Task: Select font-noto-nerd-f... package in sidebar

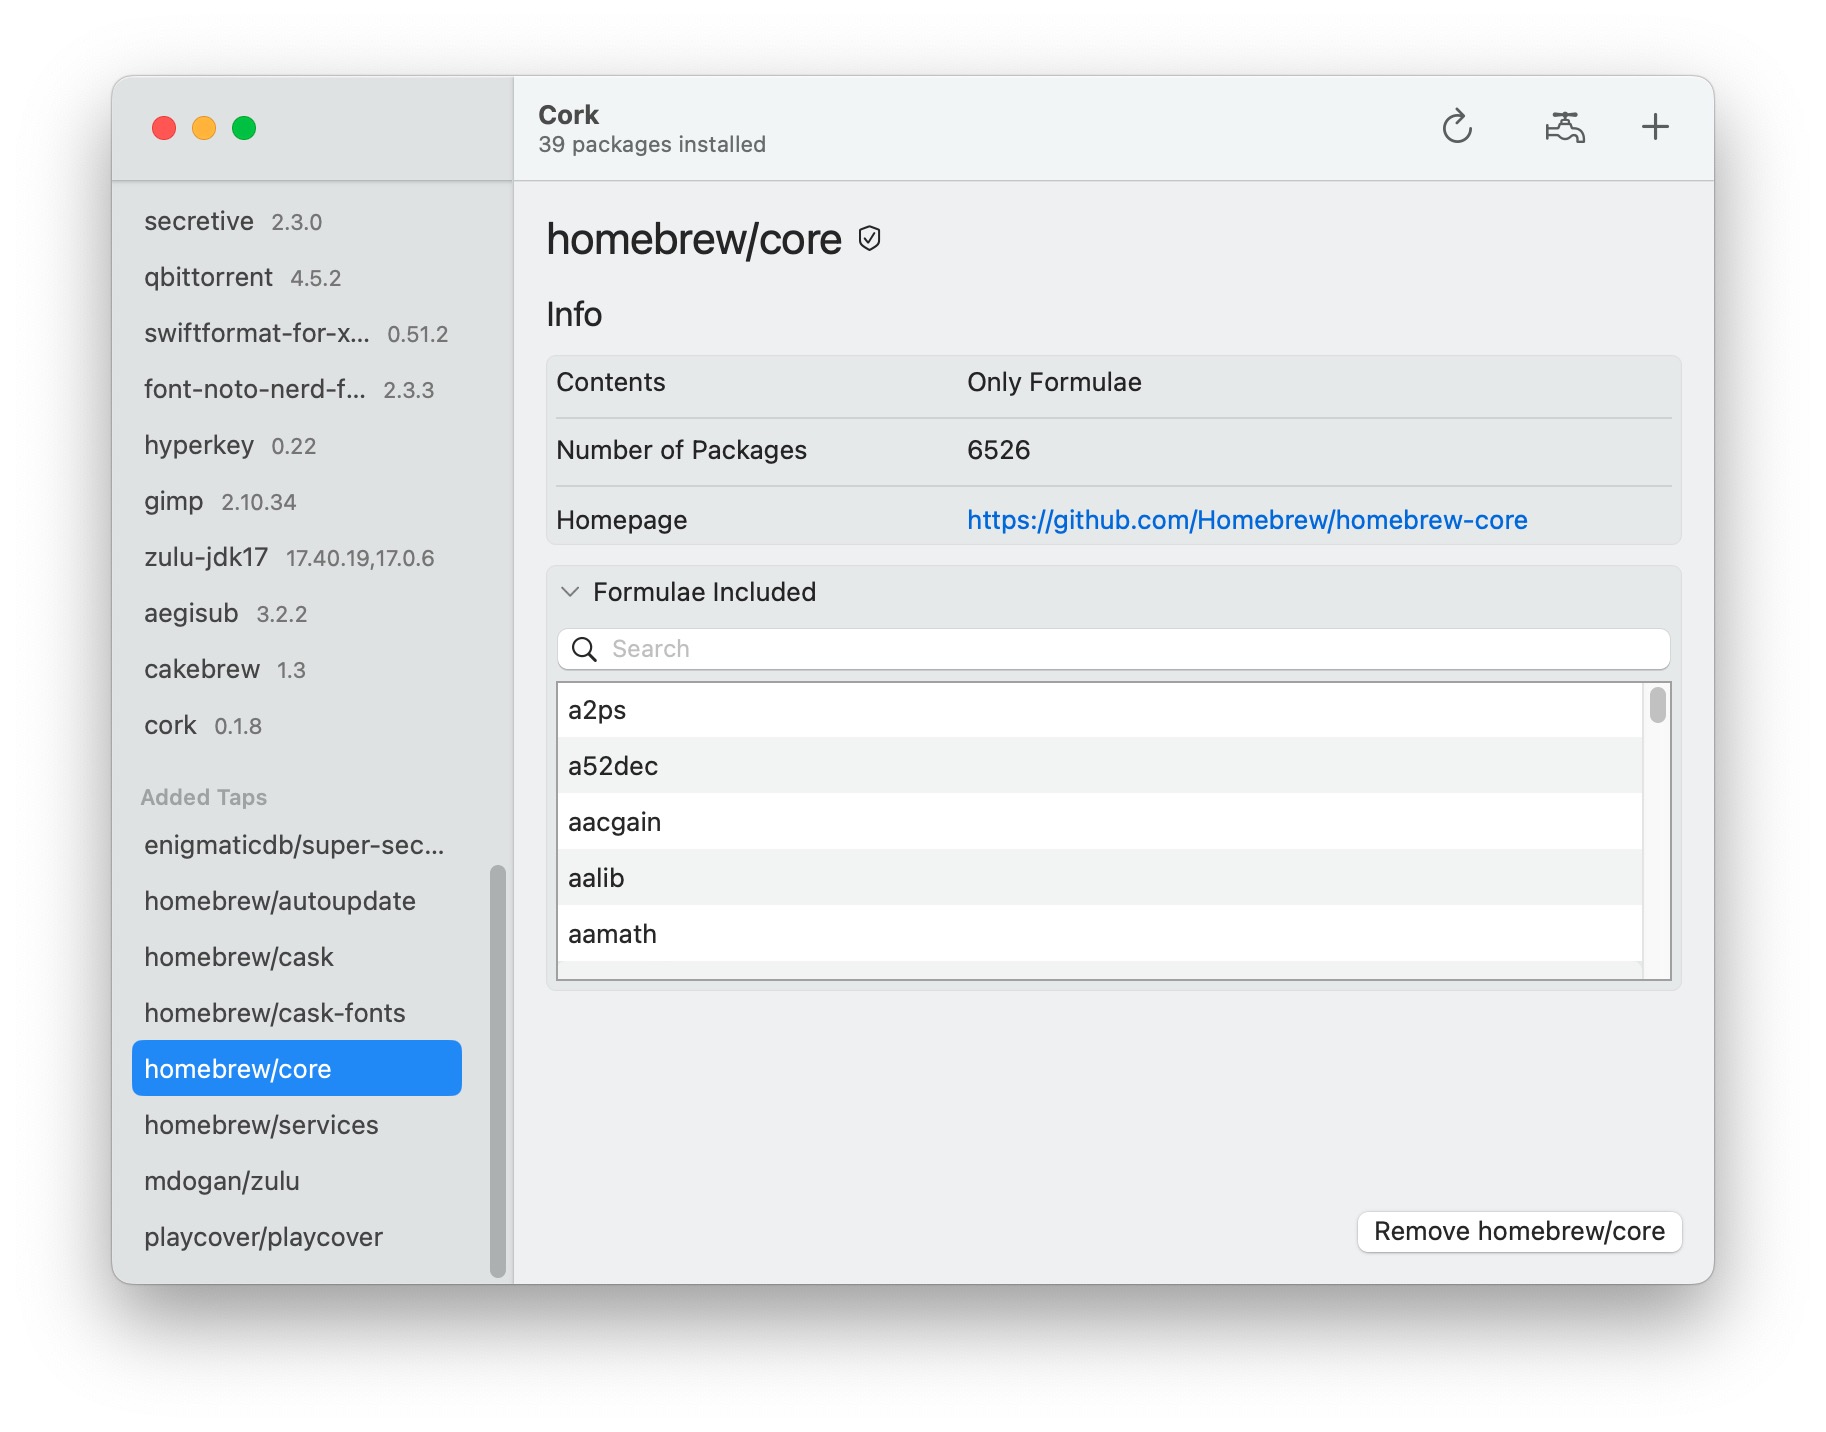Action: click(x=297, y=389)
